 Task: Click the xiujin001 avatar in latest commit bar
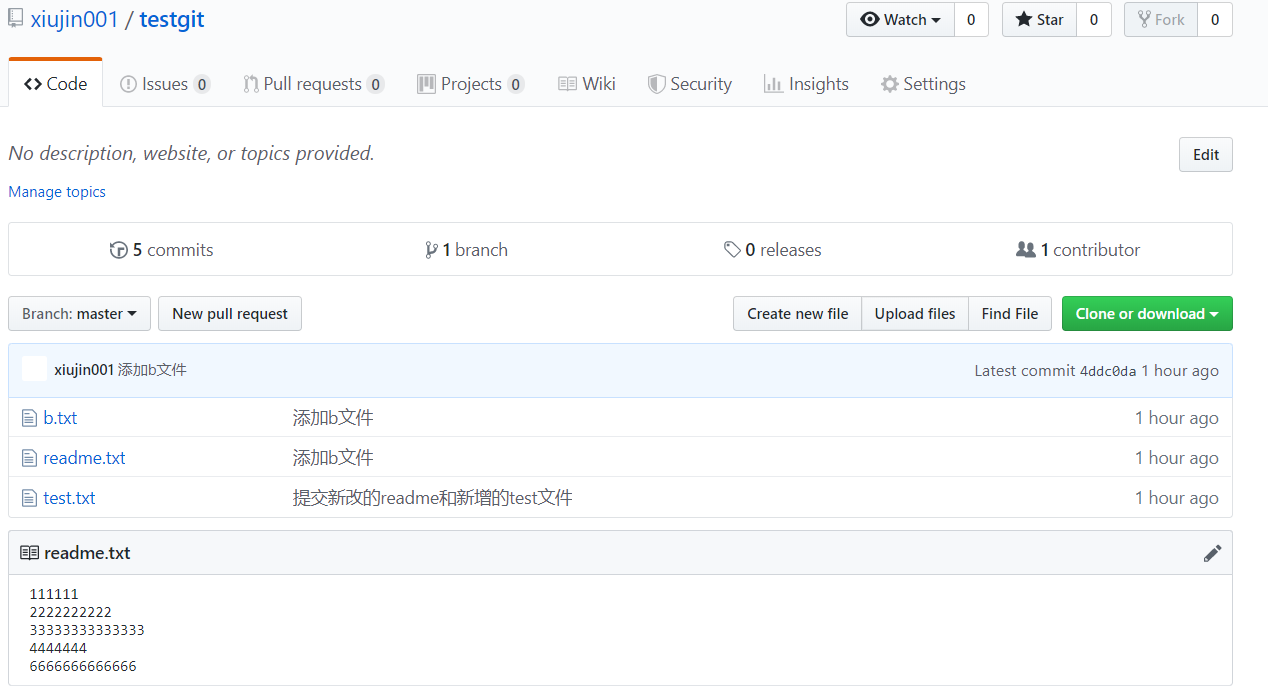click(x=34, y=369)
